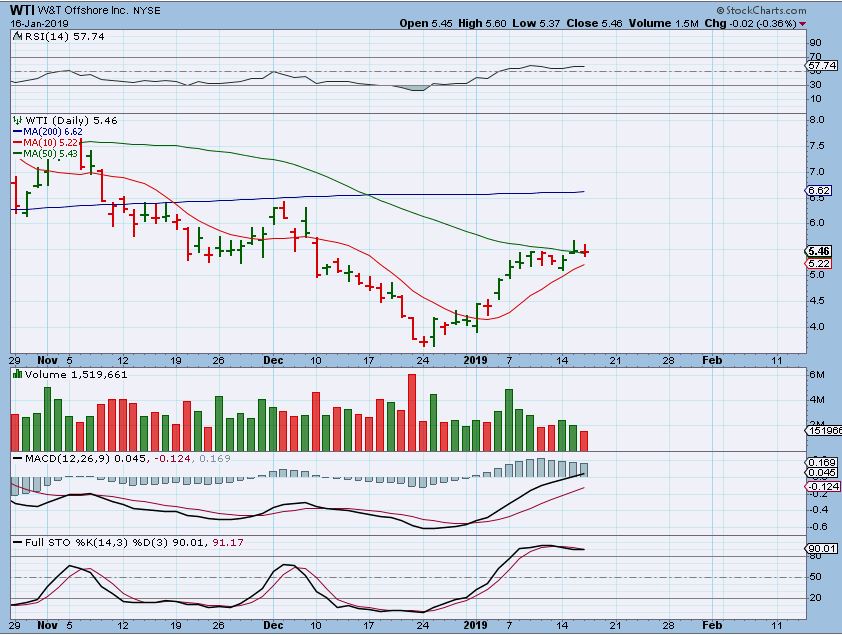Viewport: 842px width, 636px height.
Task: Click the MA(50) 5.43 legend entry
Action: coord(45,154)
